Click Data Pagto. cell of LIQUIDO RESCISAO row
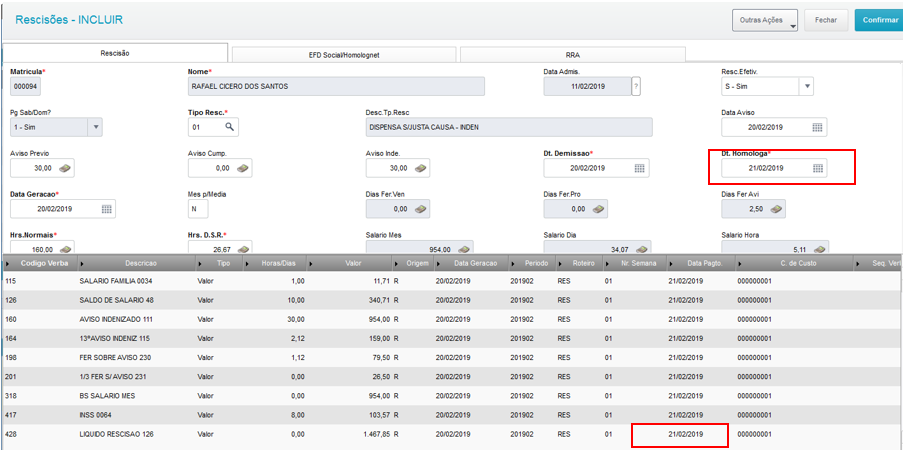This screenshot has height=450, width=903. click(685, 434)
